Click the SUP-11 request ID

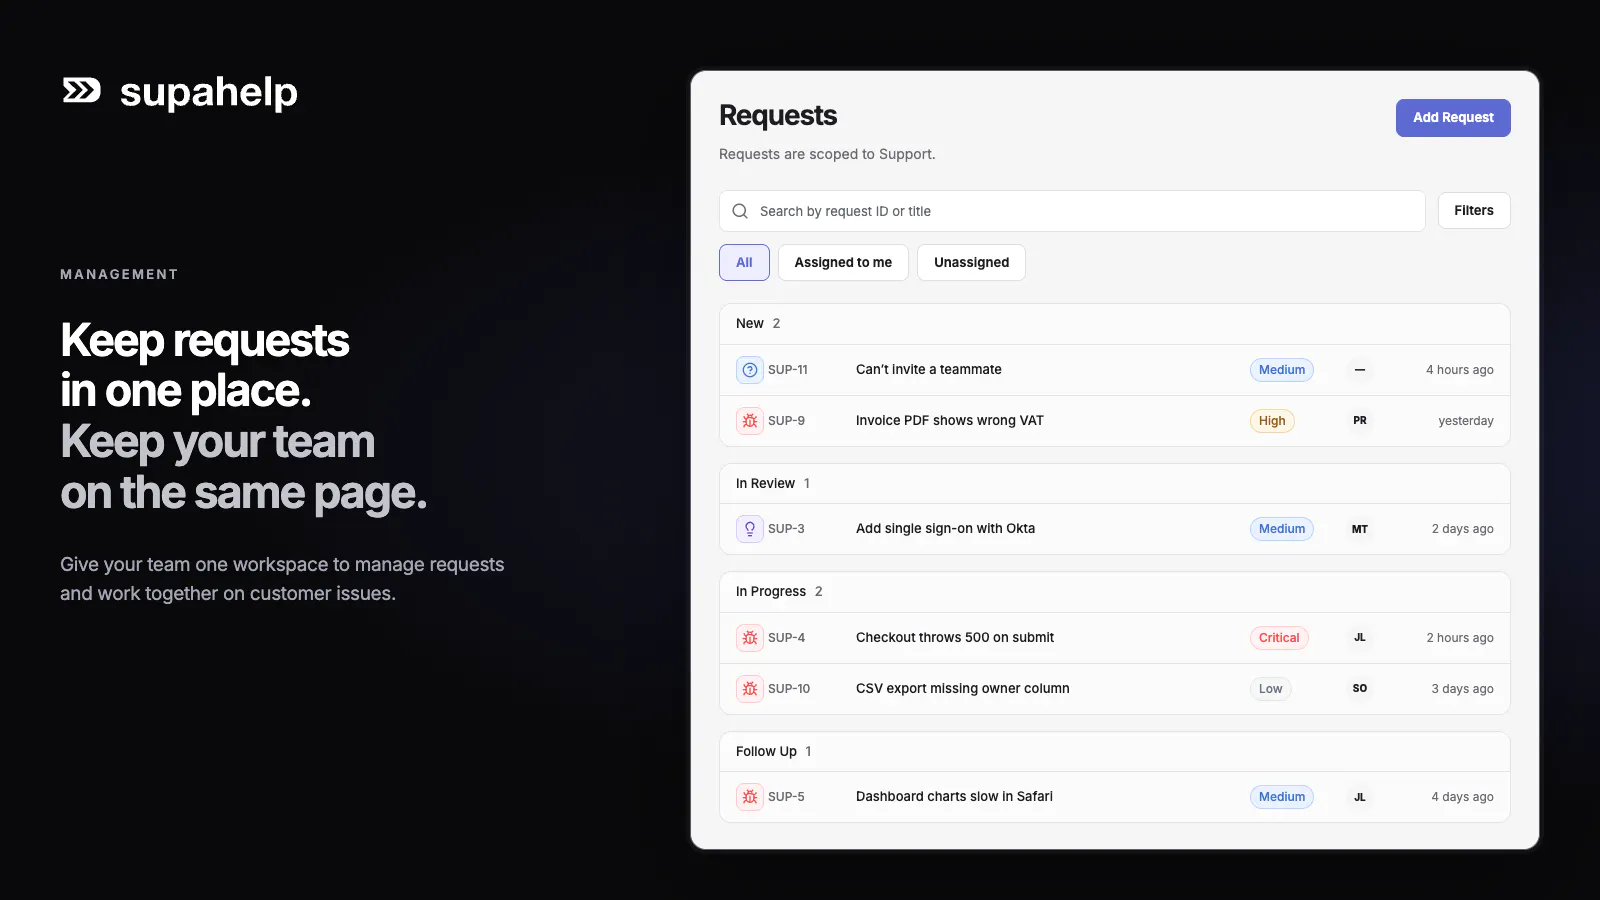click(x=788, y=370)
